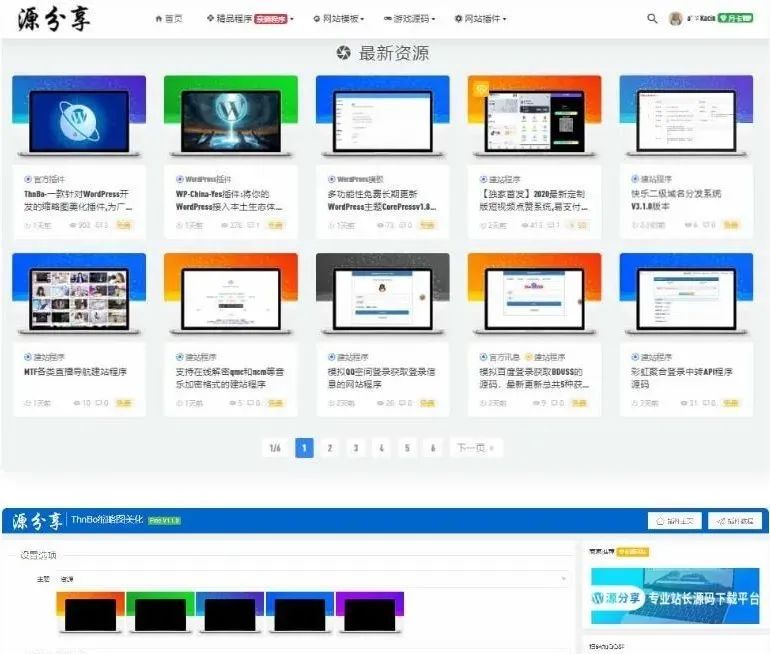Open the title link 彩虹聚合登录中转API程序源码
770x654 pixels.
pos(682,378)
